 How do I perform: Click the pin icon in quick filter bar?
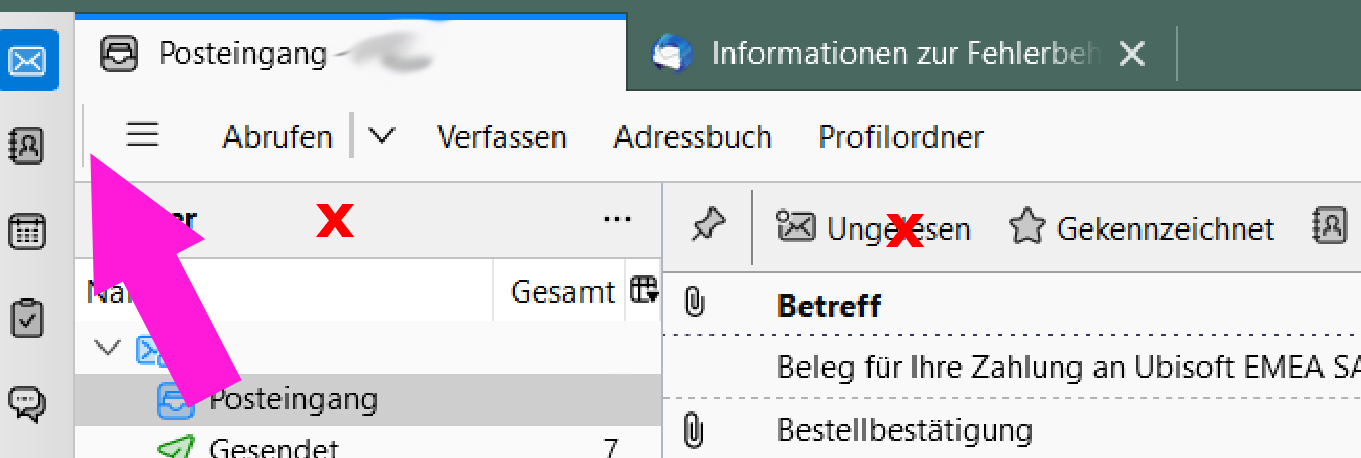point(707,228)
